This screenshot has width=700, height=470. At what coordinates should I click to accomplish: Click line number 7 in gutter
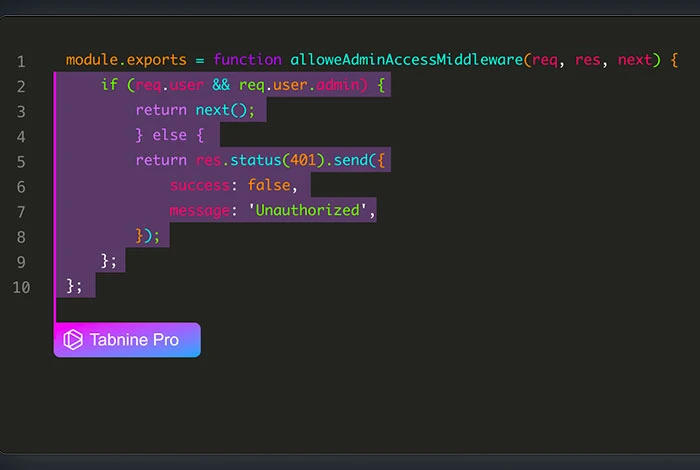tap(21, 211)
